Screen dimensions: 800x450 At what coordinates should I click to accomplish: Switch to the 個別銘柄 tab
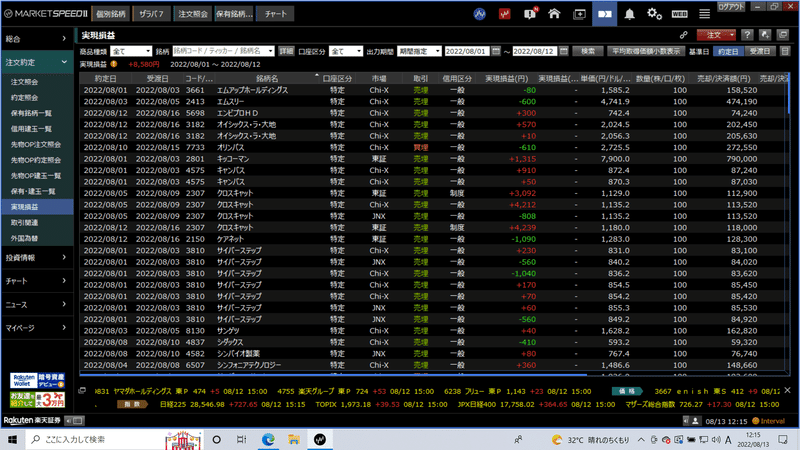(x=111, y=14)
